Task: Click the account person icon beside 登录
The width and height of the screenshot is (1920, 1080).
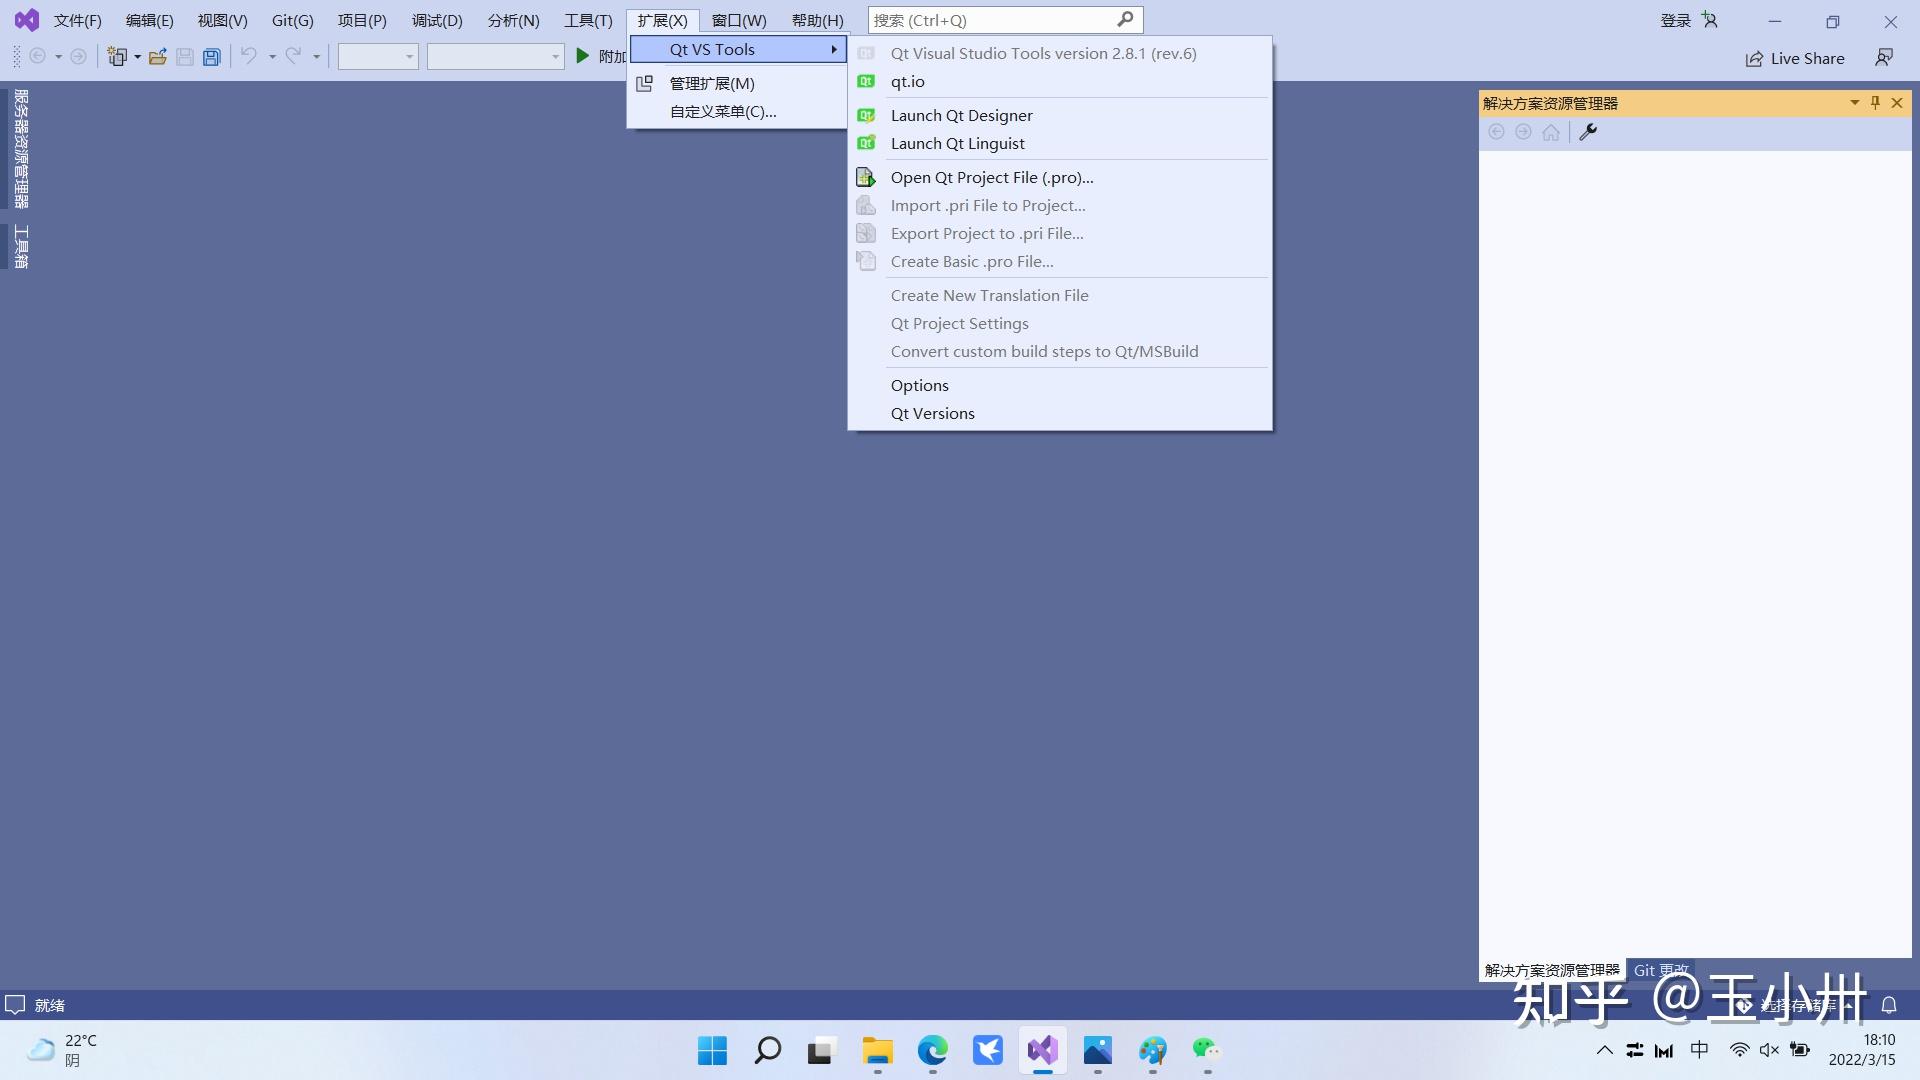Action: coord(1710,20)
